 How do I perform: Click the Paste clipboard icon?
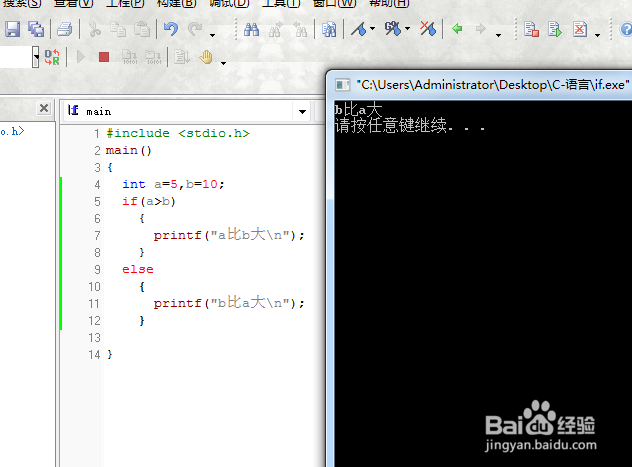point(142,29)
